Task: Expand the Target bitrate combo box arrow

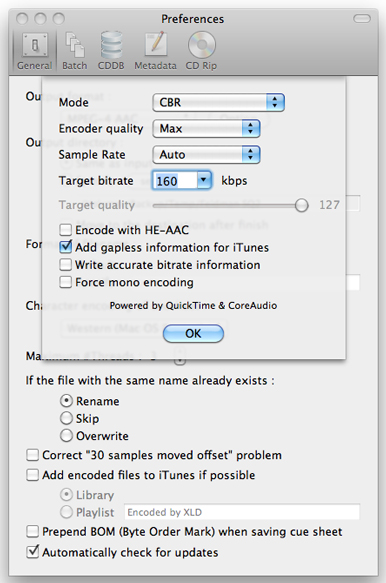Action: point(203,180)
